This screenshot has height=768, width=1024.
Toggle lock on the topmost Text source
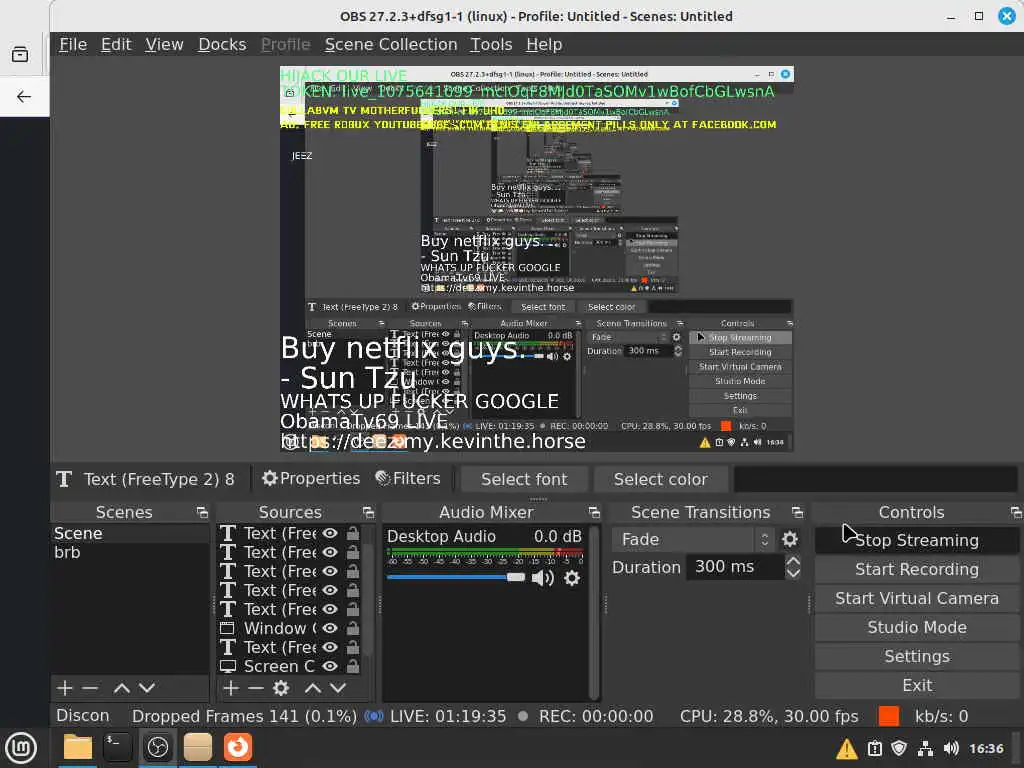tap(353, 534)
